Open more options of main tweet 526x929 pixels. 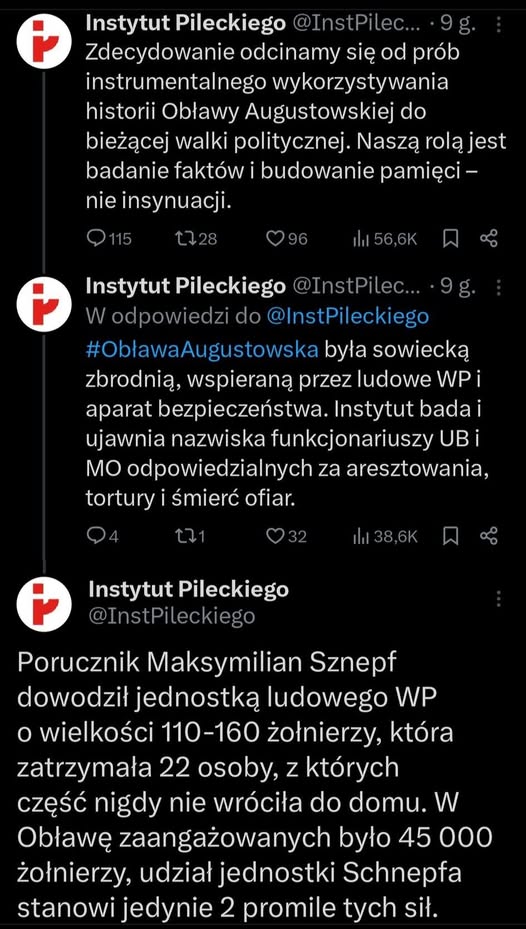[498, 599]
